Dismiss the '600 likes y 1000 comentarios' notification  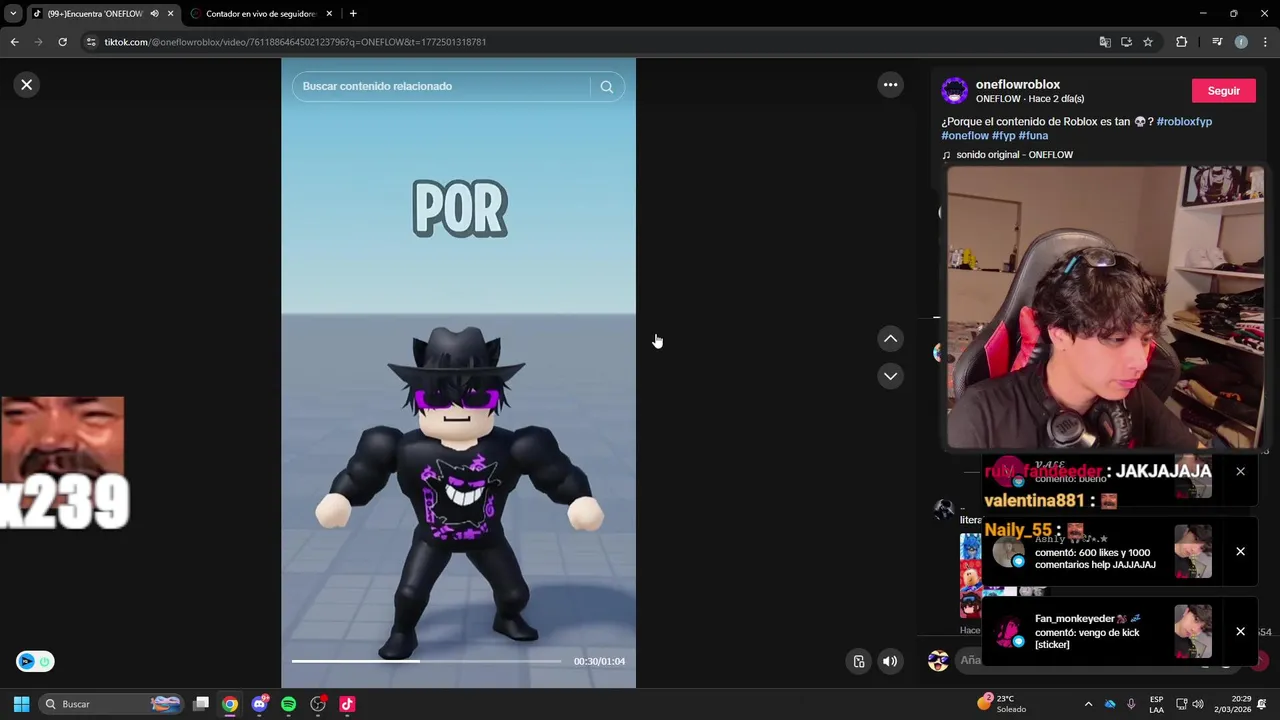1240,551
